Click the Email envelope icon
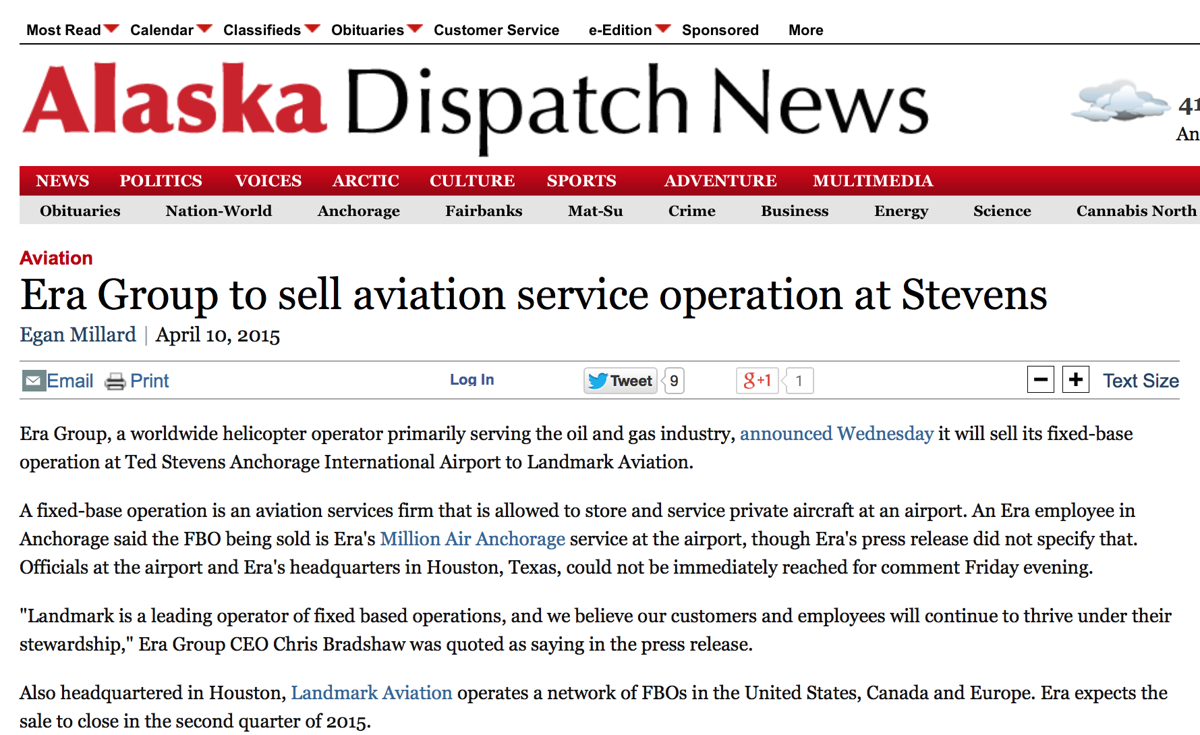Screen dimensions: 1200x735 pyautogui.click(x=33, y=381)
